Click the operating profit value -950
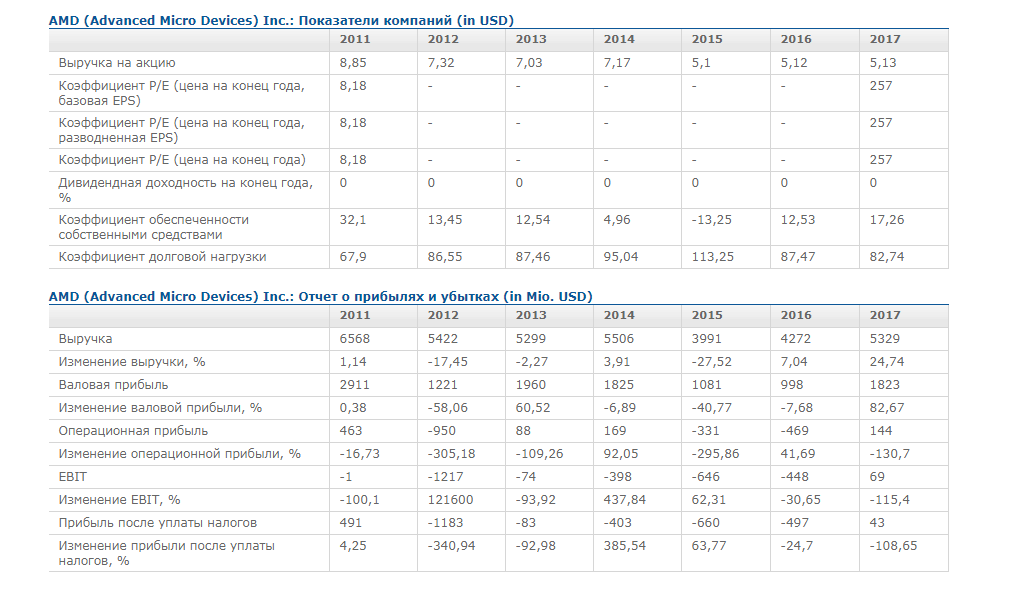 [x=441, y=431]
